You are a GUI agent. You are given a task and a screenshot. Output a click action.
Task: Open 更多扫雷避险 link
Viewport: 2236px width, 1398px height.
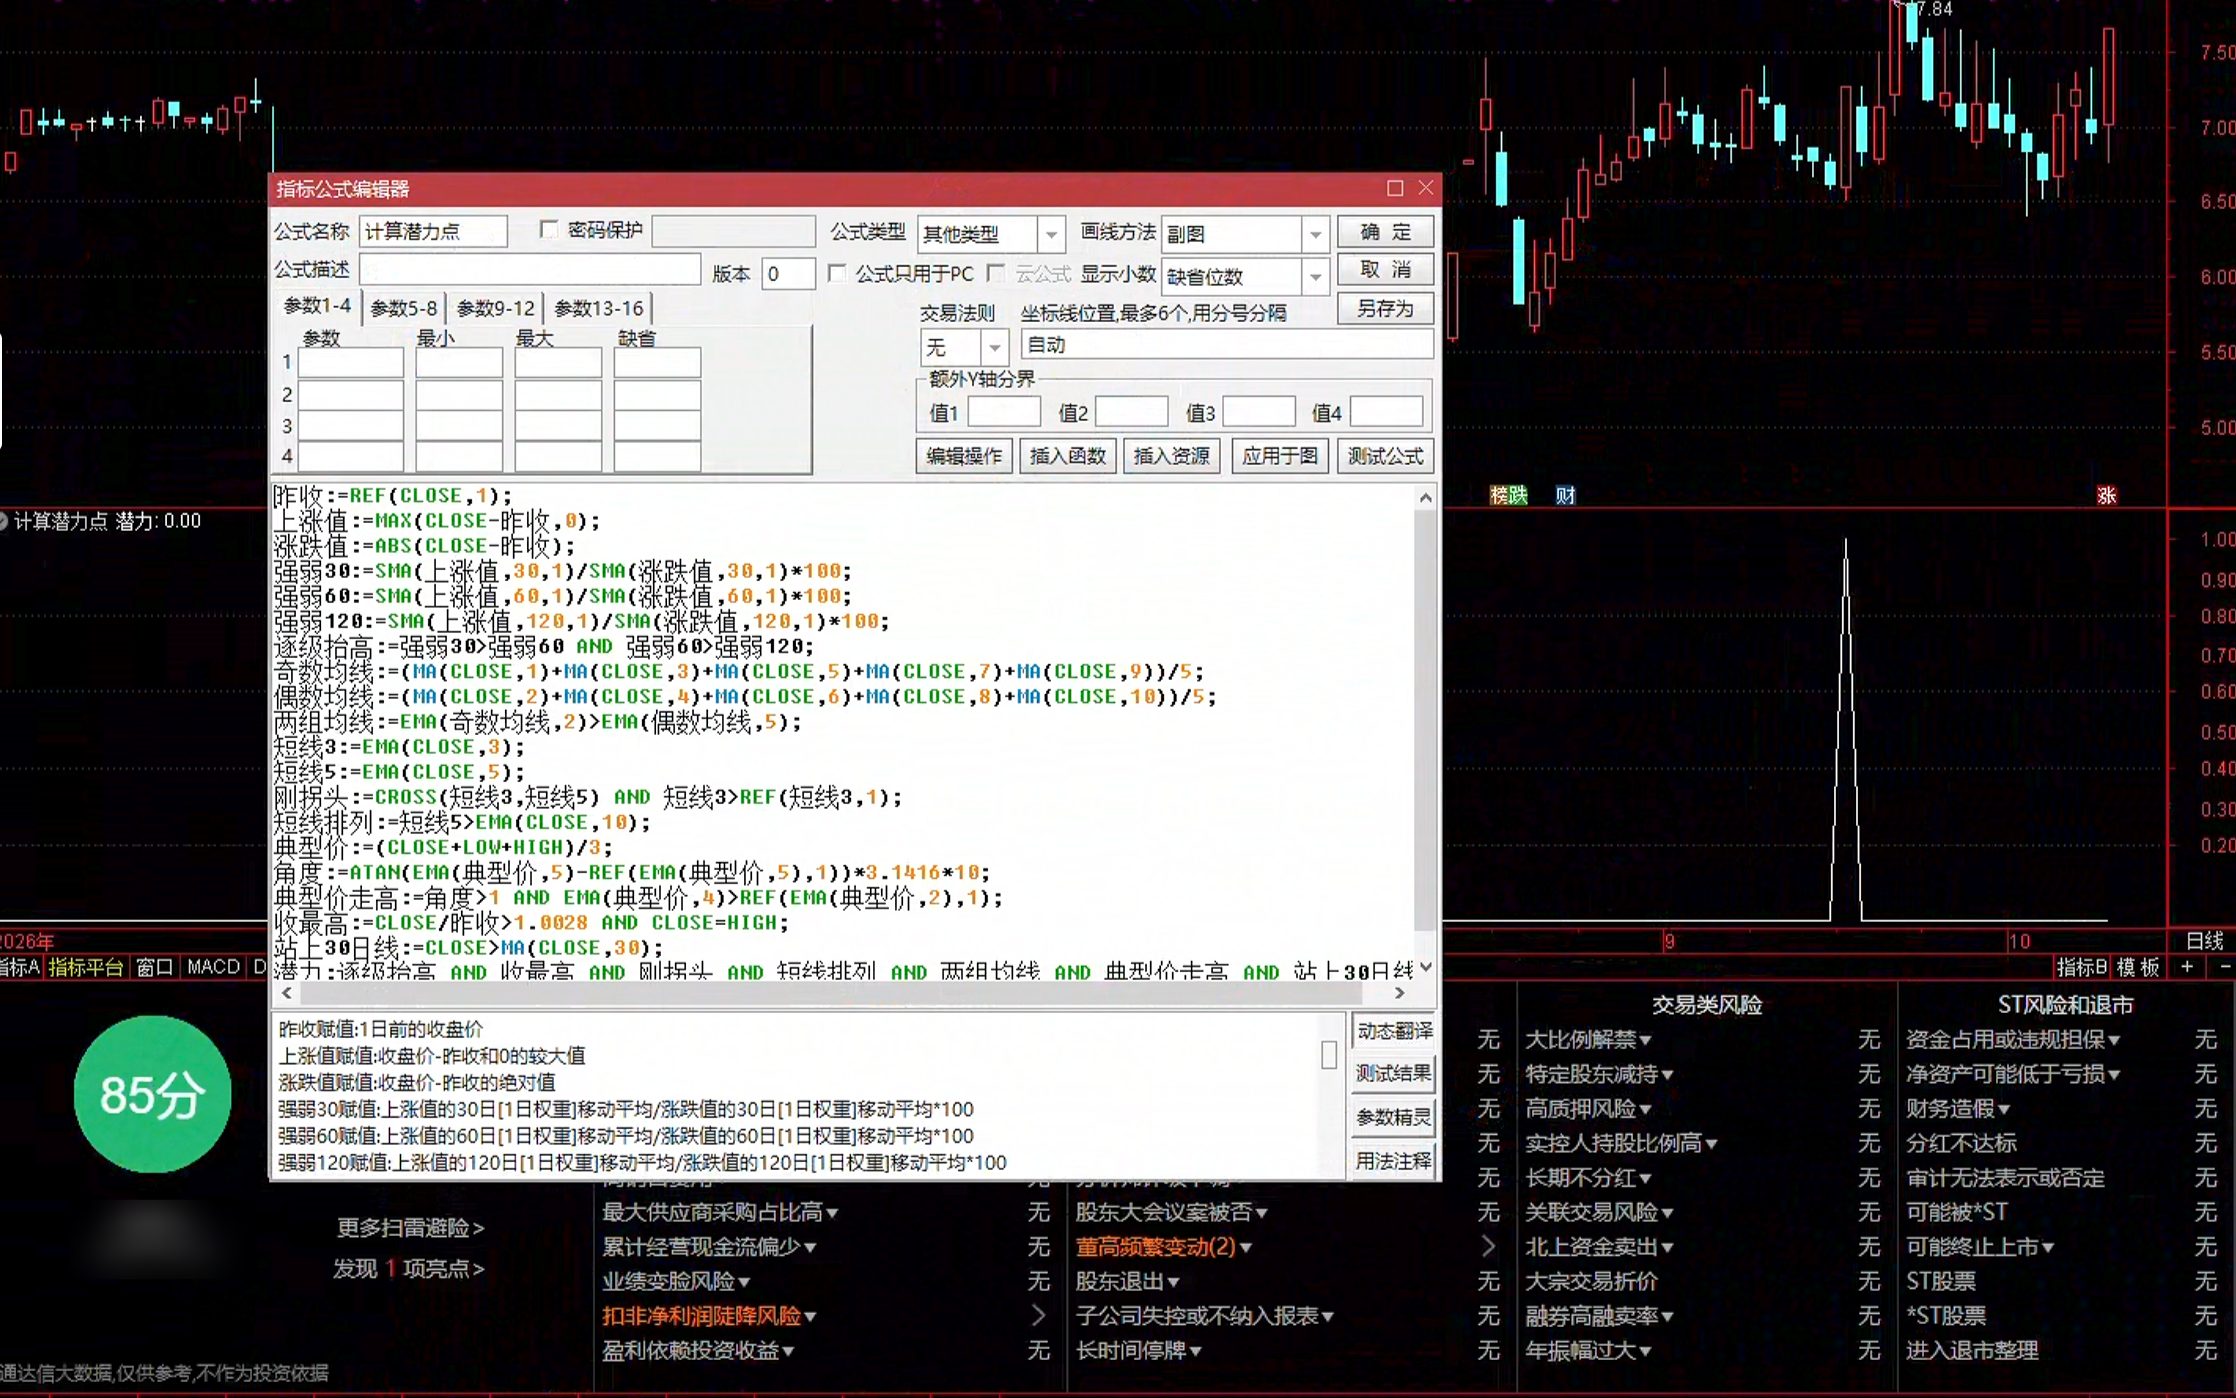pyautogui.click(x=410, y=1227)
